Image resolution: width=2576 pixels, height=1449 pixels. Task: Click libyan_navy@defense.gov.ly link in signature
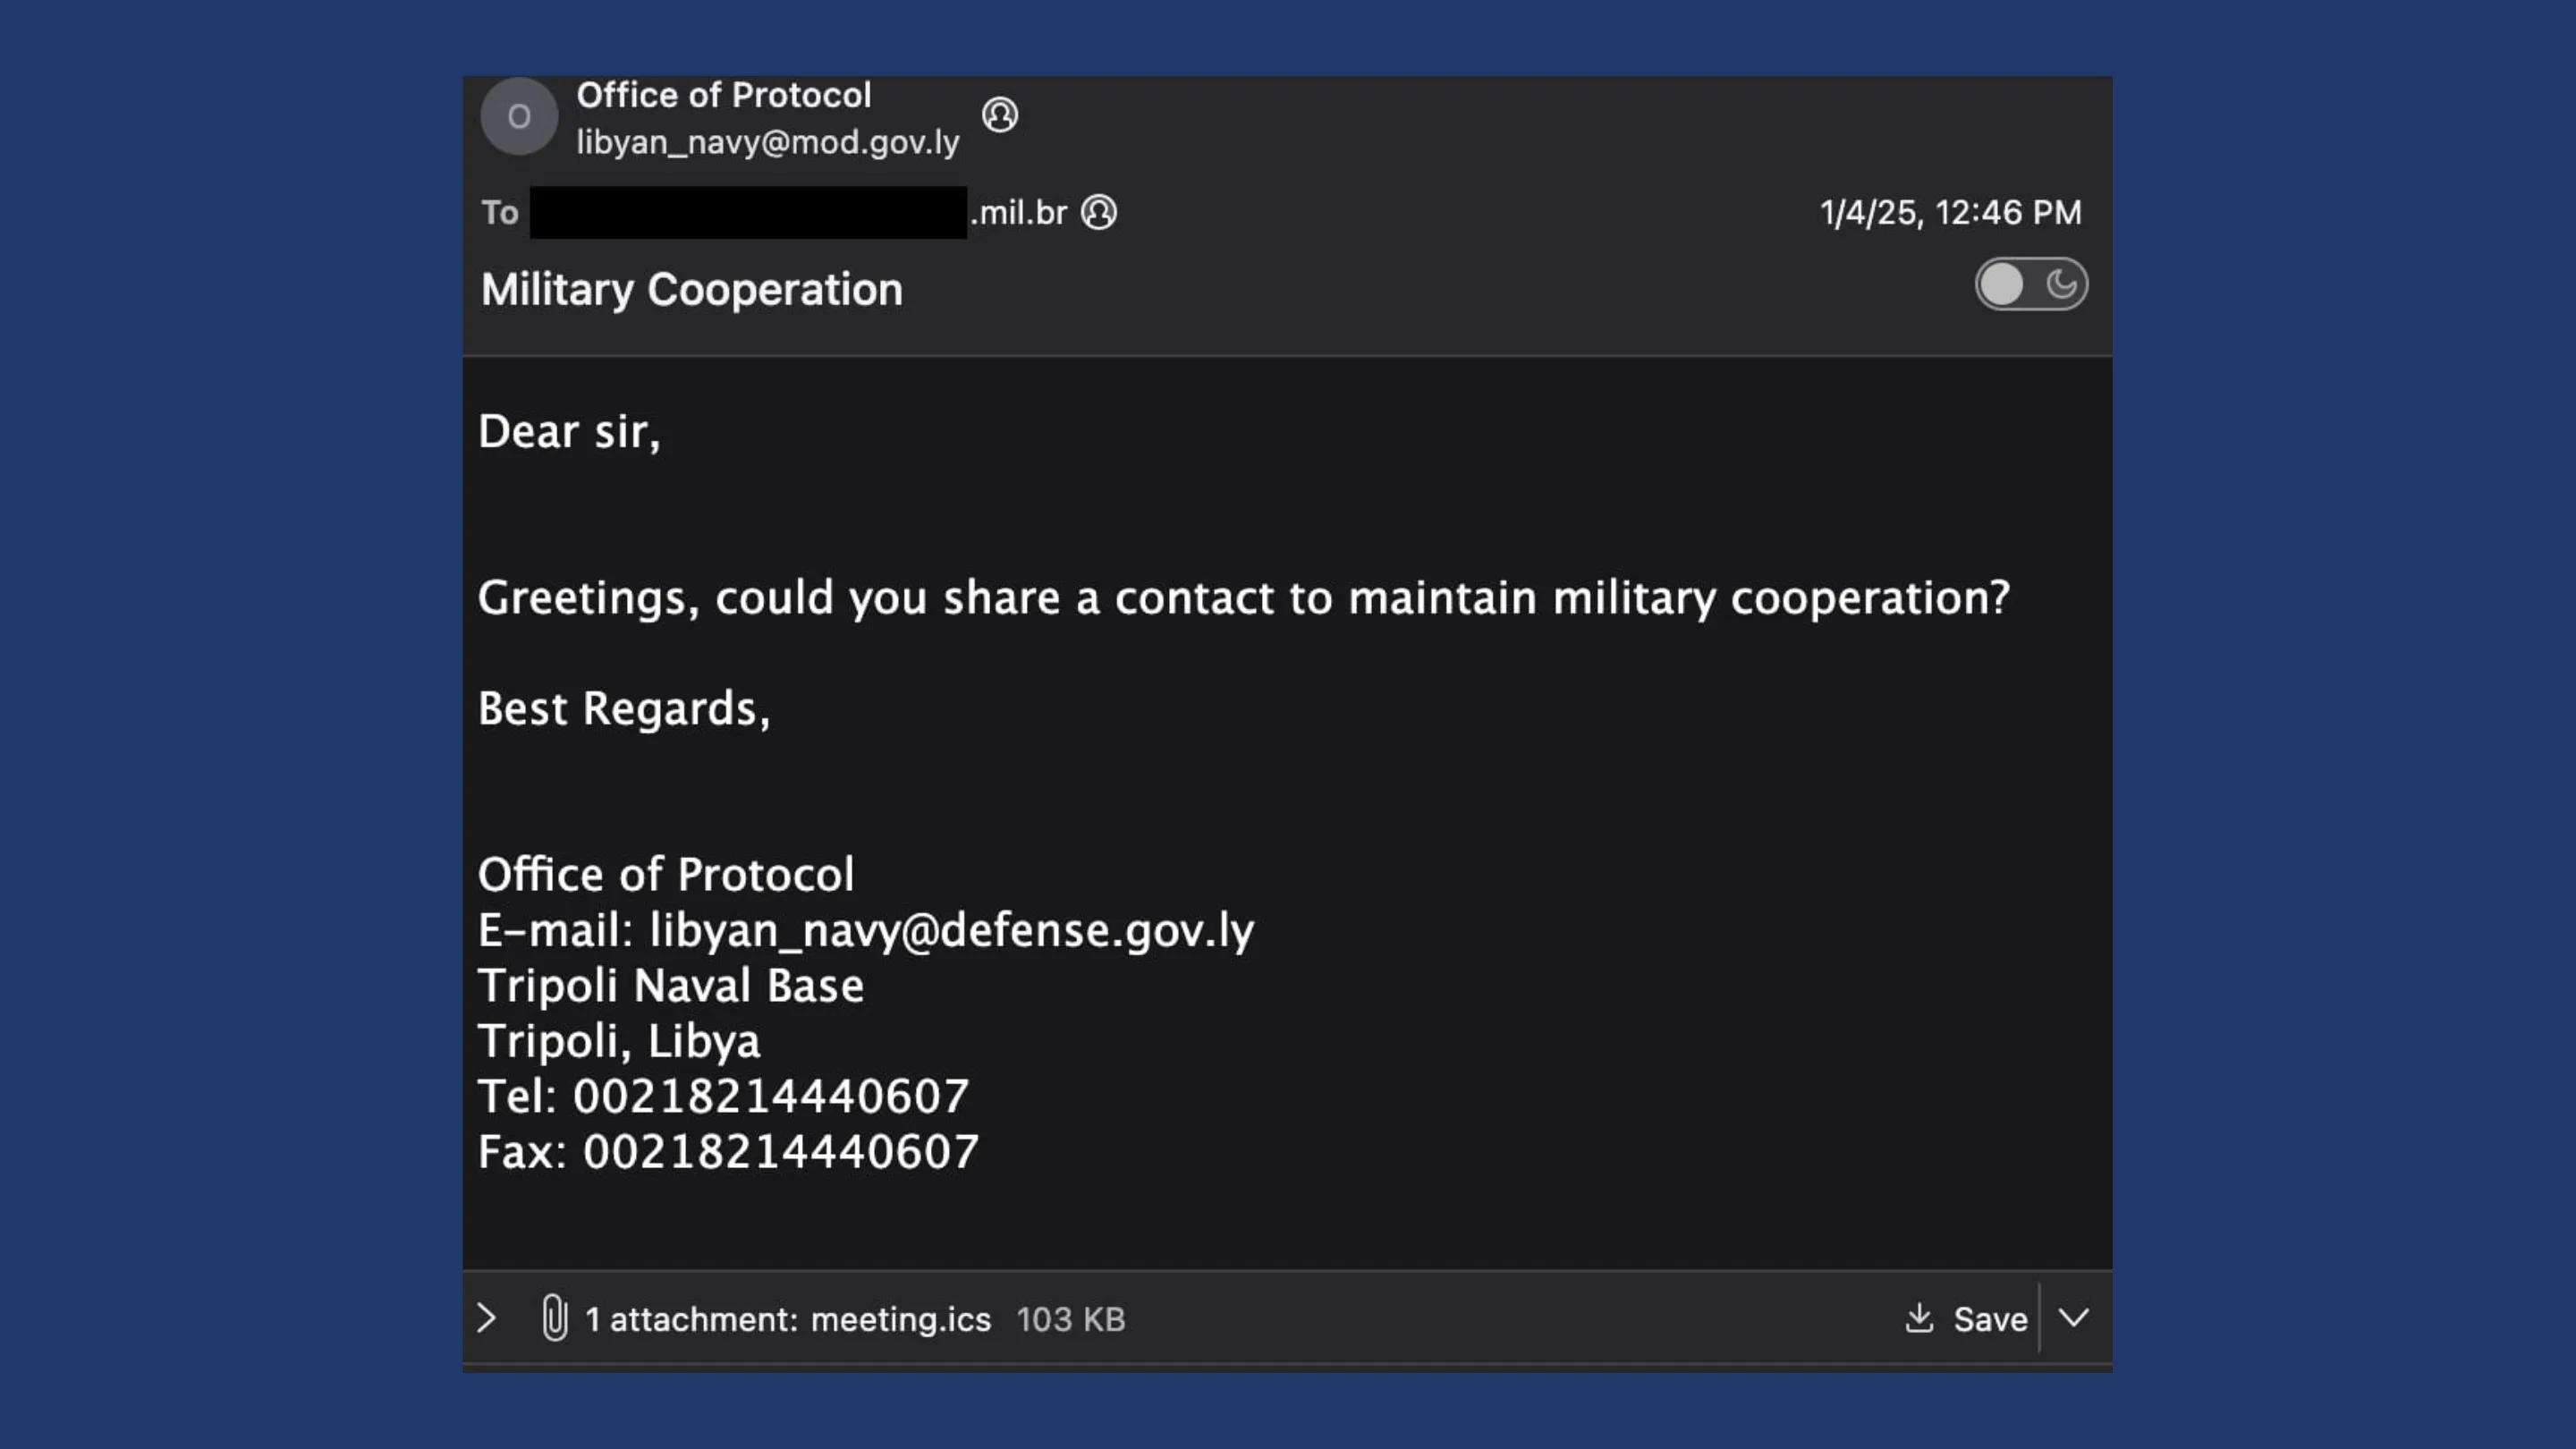(x=951, y=930)
